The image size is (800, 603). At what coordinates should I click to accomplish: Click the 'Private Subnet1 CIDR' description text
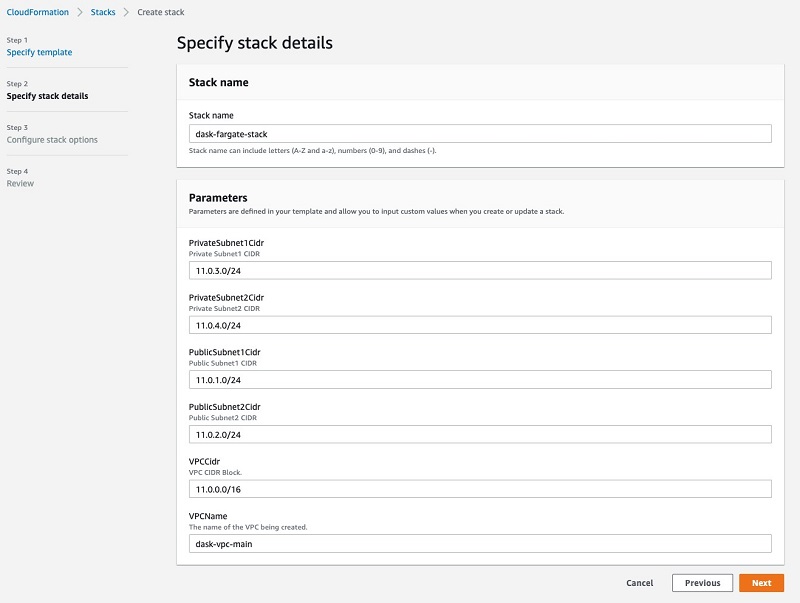pyautogui.click(x=224, y=254)
